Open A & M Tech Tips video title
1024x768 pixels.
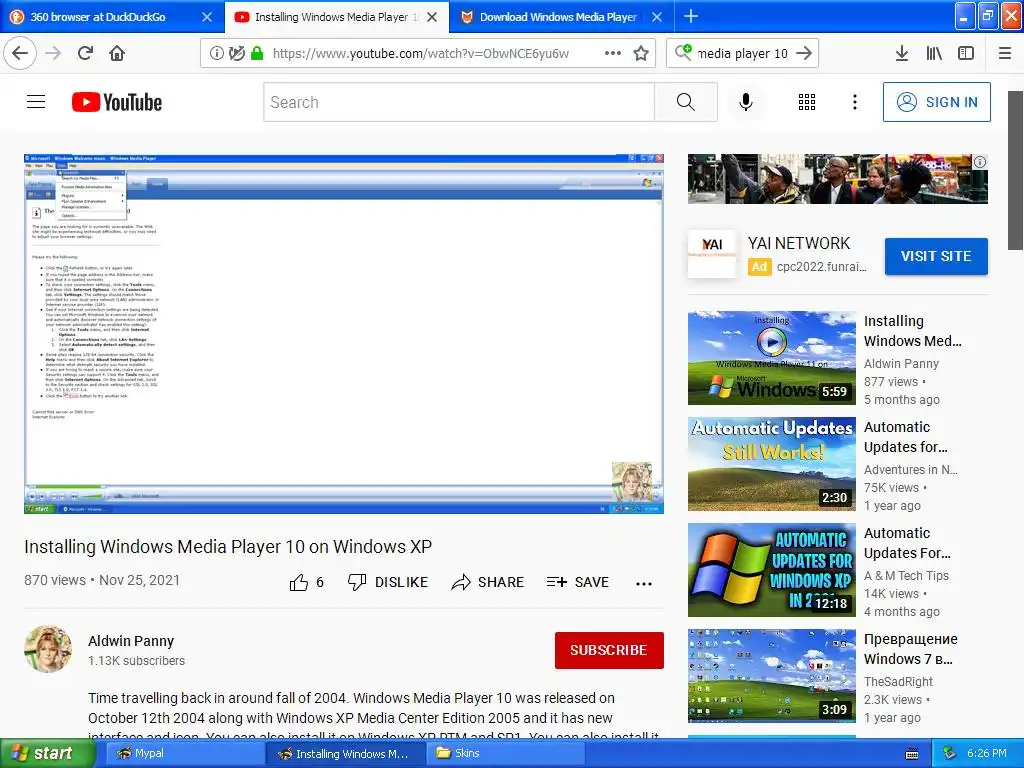907,543
